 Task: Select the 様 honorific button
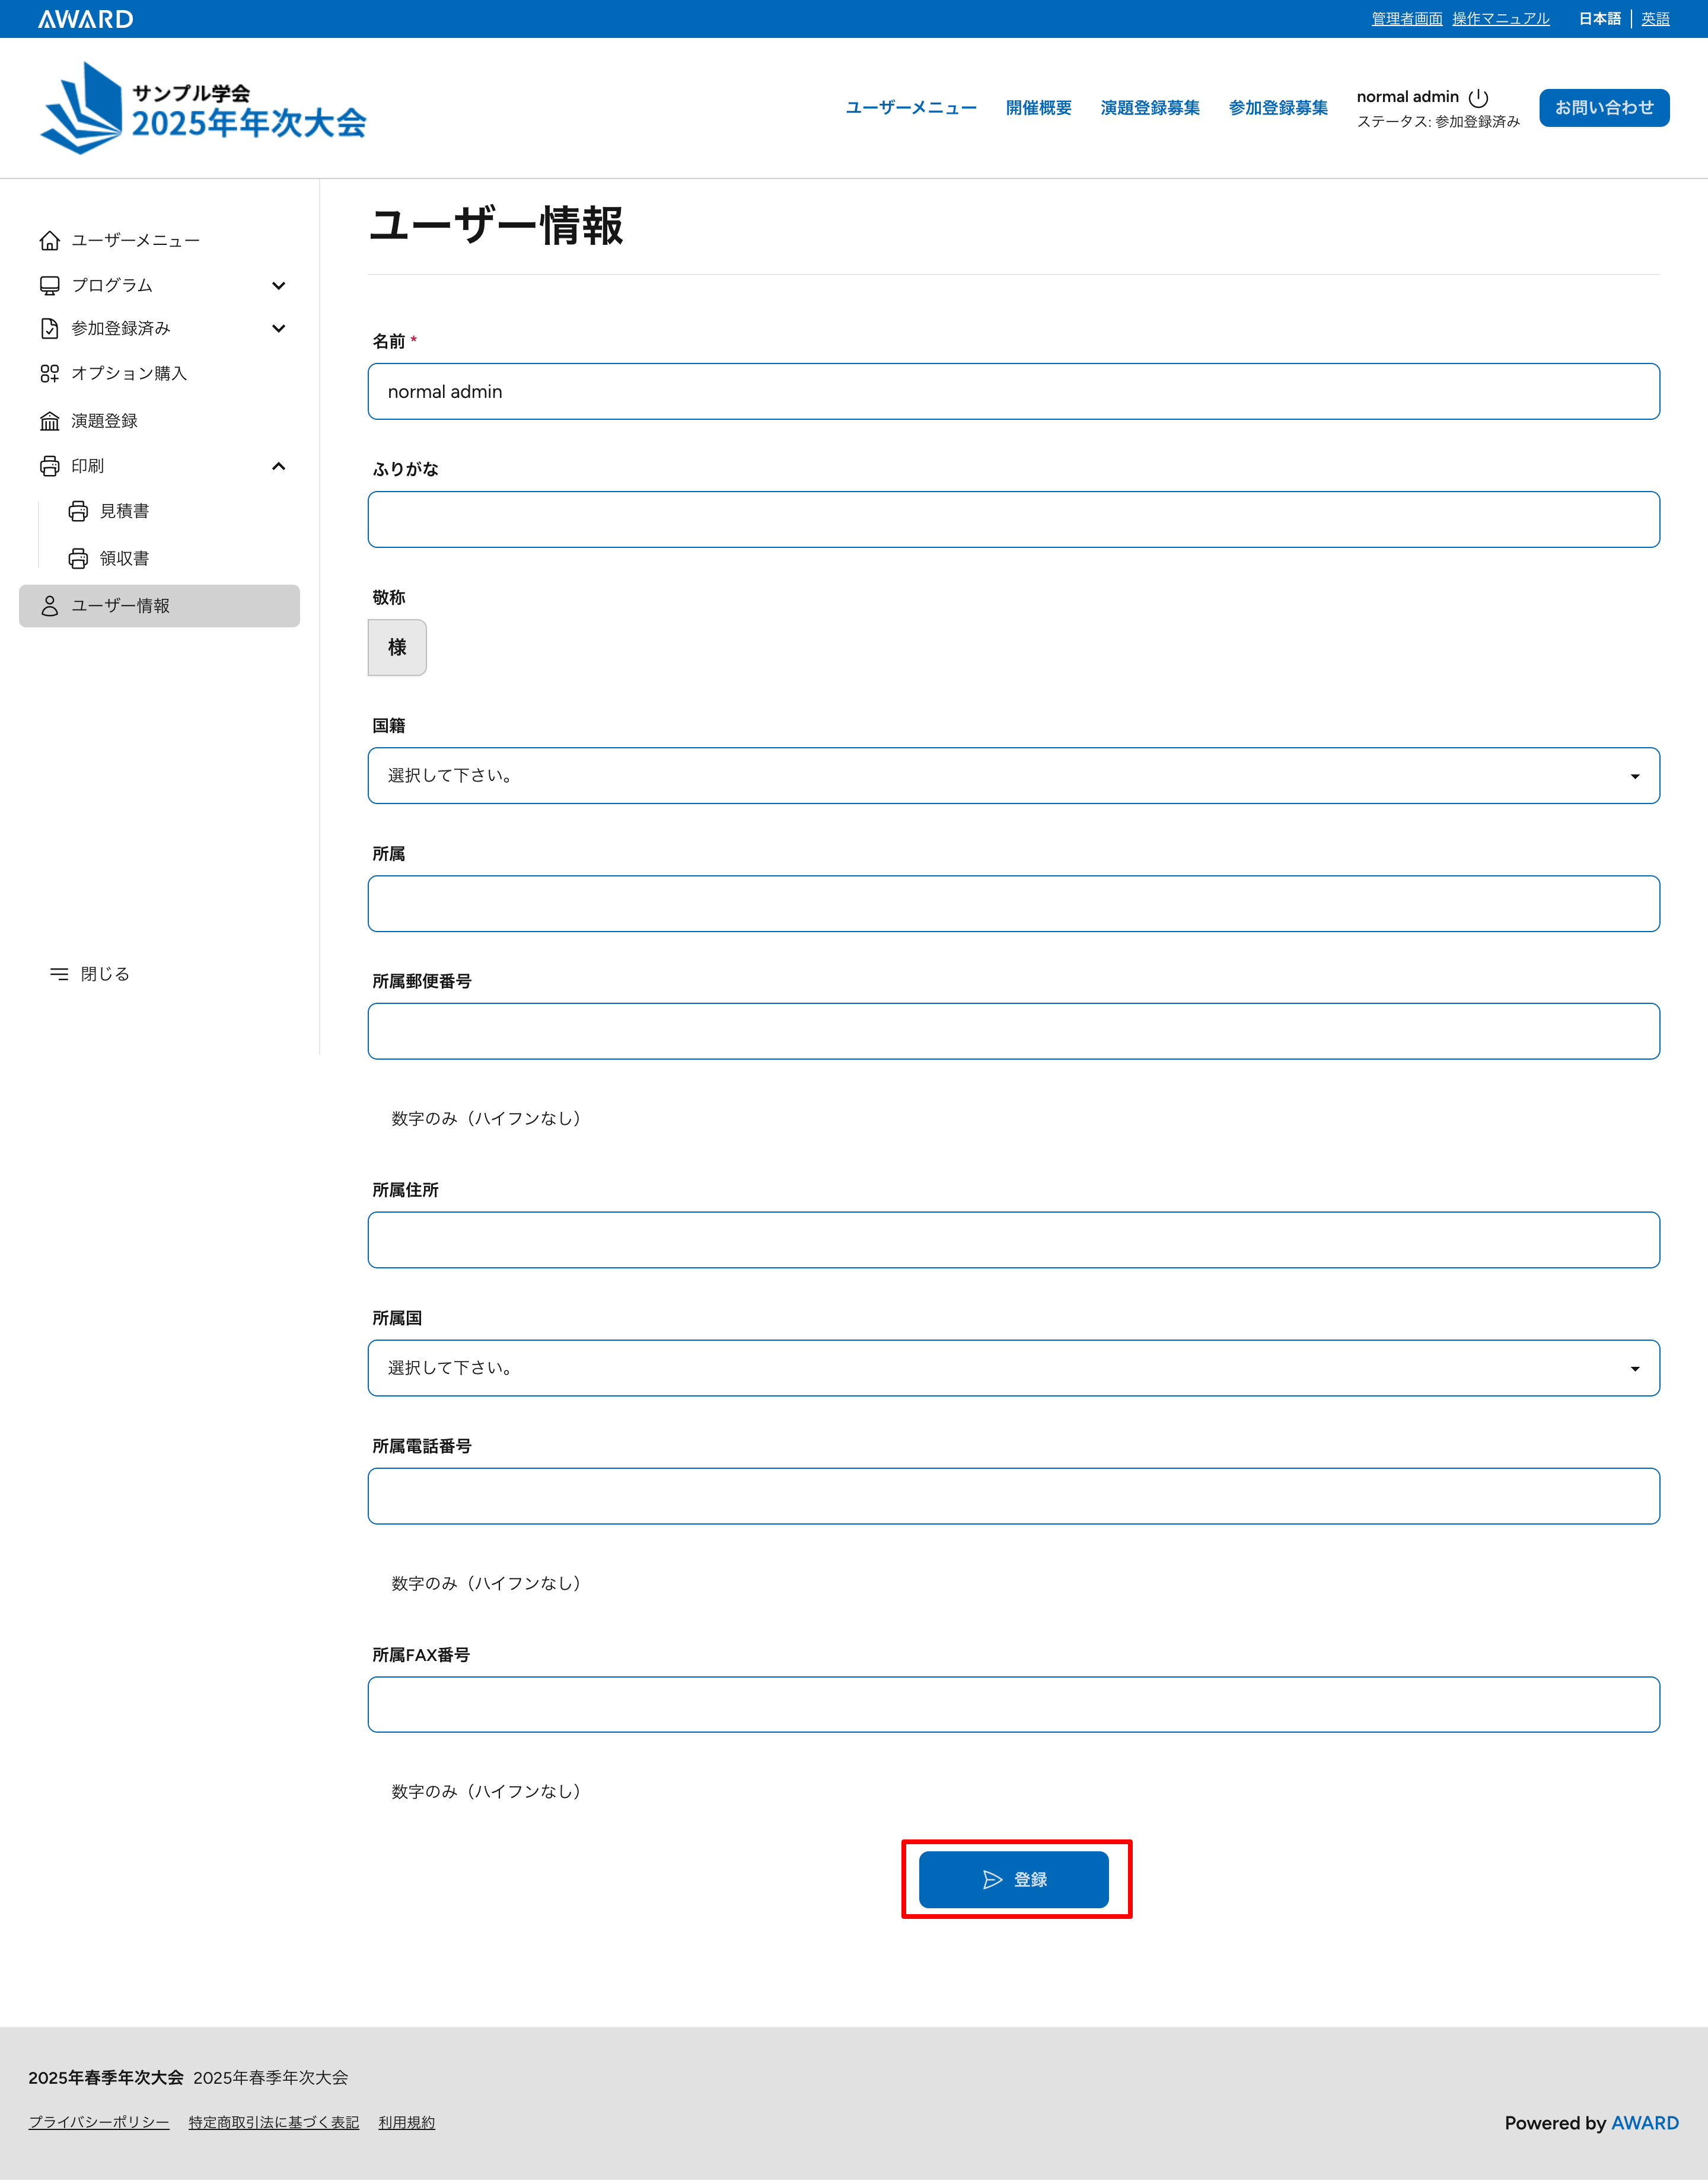pos(397,647)
